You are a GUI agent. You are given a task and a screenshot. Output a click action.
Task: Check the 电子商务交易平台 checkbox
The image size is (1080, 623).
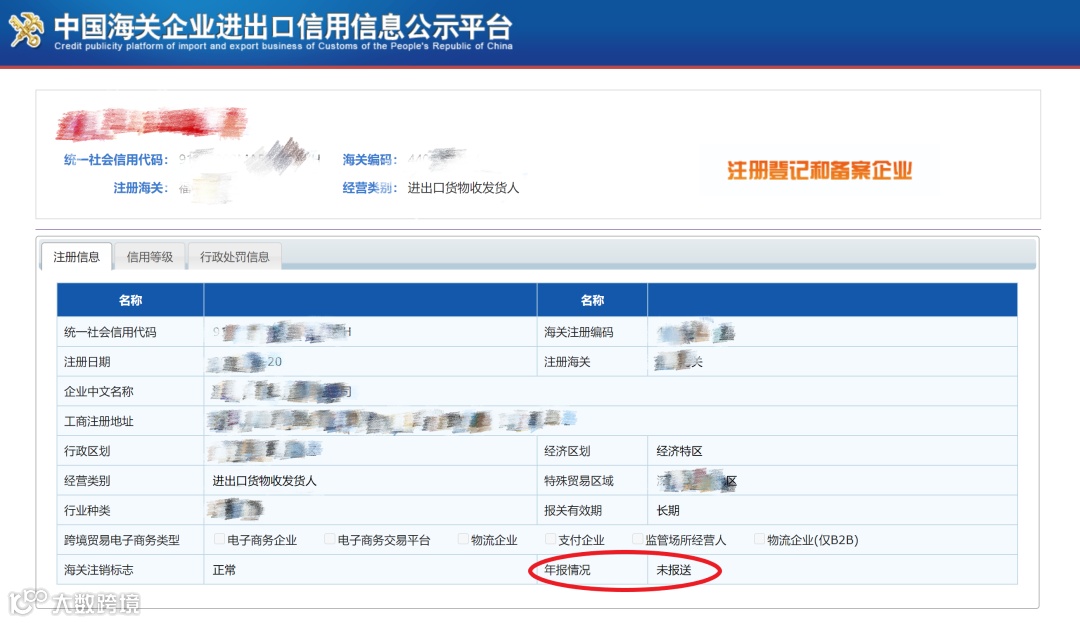click(x=329, y=539)
